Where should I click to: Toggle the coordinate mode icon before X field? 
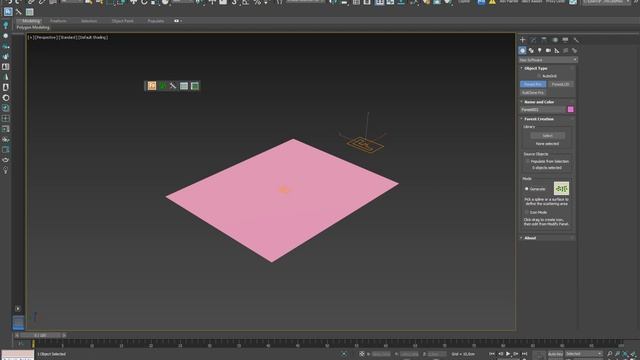(362, 354)
